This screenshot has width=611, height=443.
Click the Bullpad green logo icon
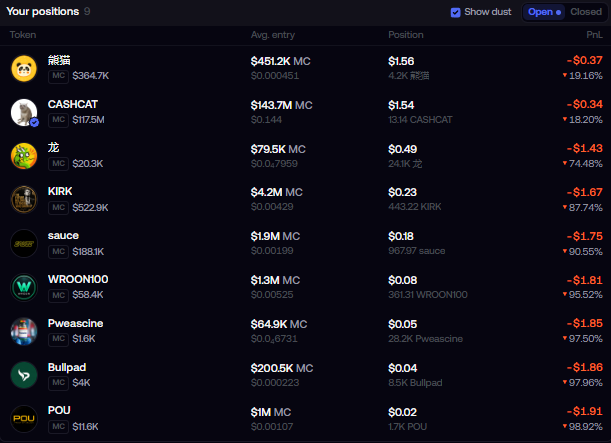click(24, 375)
